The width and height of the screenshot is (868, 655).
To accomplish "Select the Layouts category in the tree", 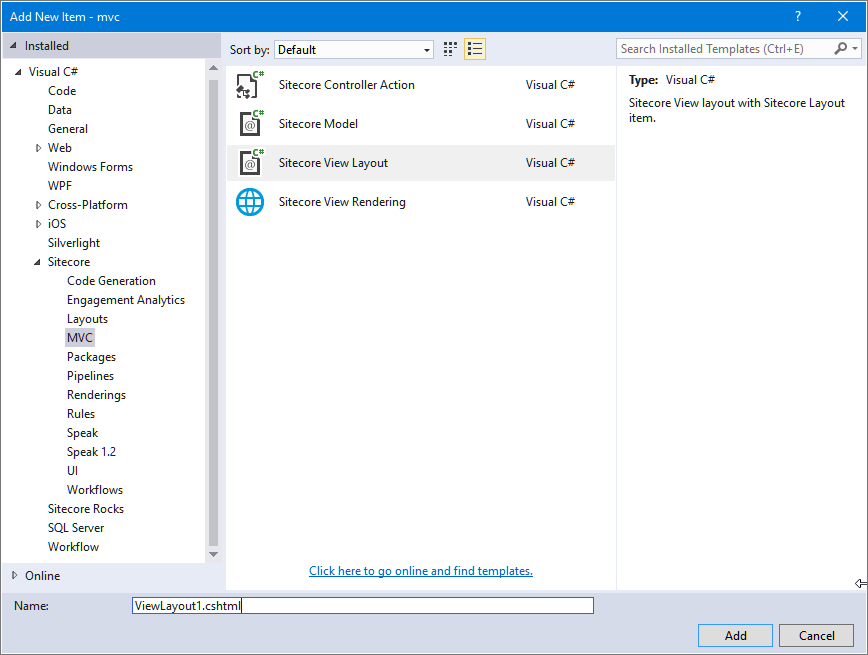I will pyautogui.click(x=87, y=318).
